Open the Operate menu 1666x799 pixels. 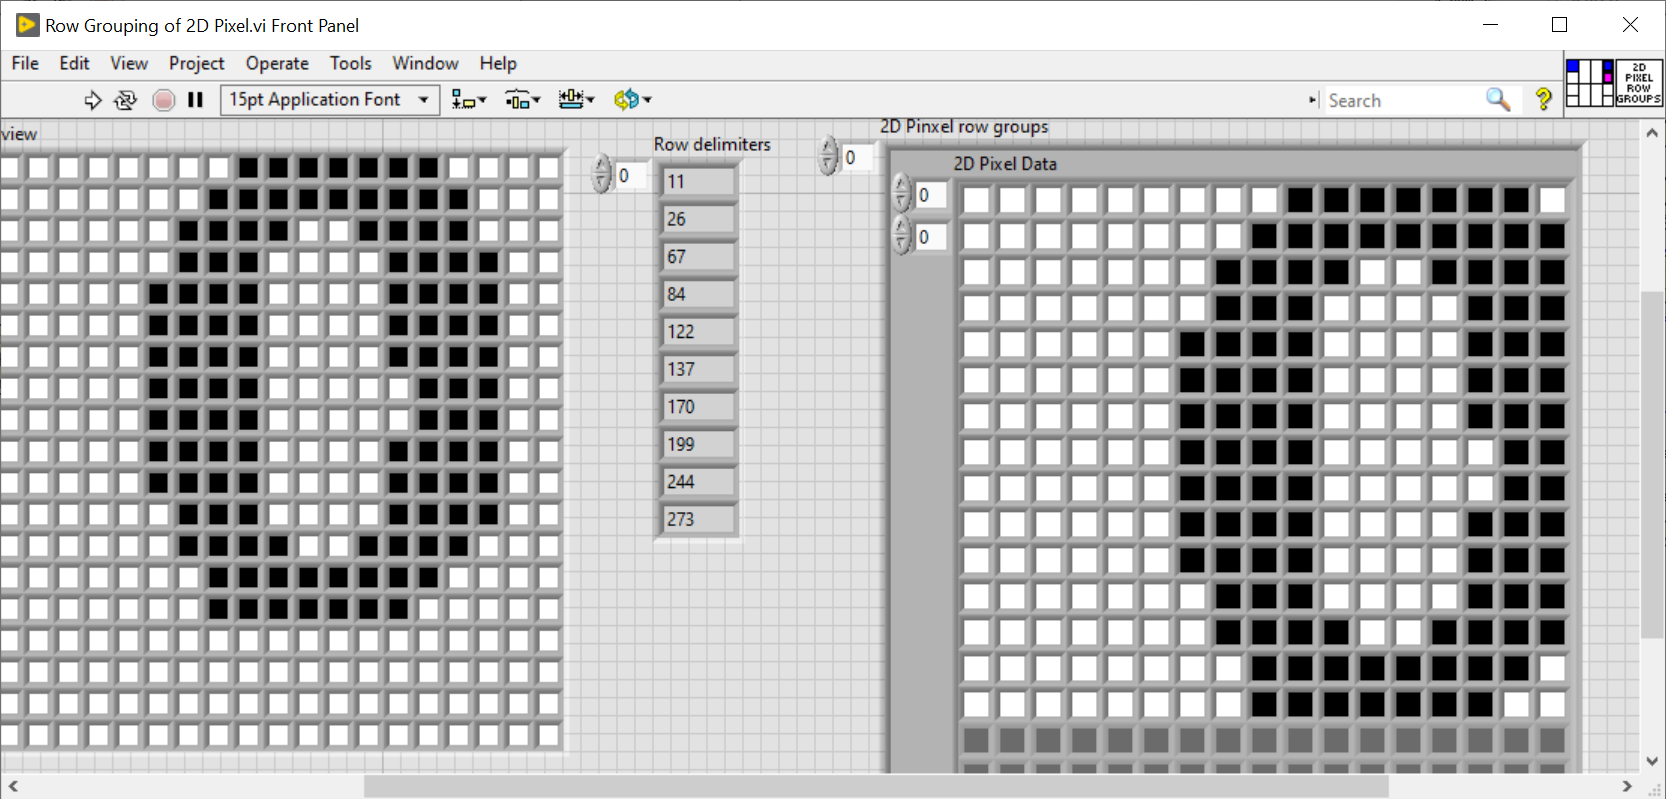(x=277, y=63)
